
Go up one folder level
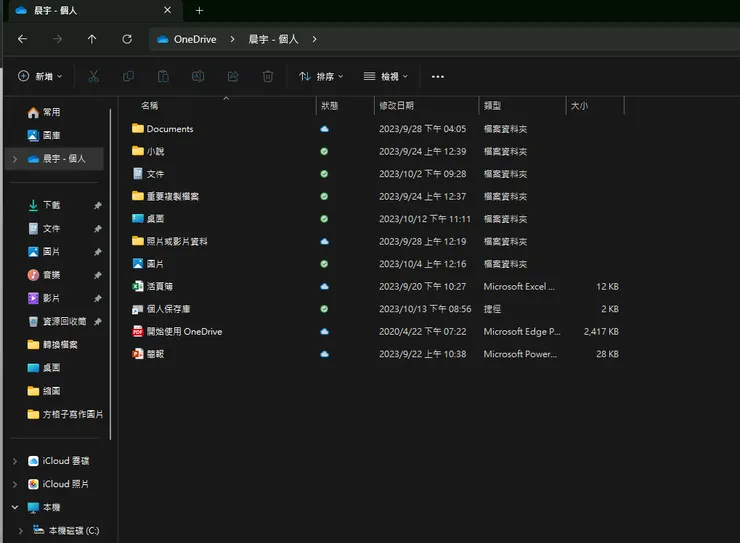tap(92, 39)
